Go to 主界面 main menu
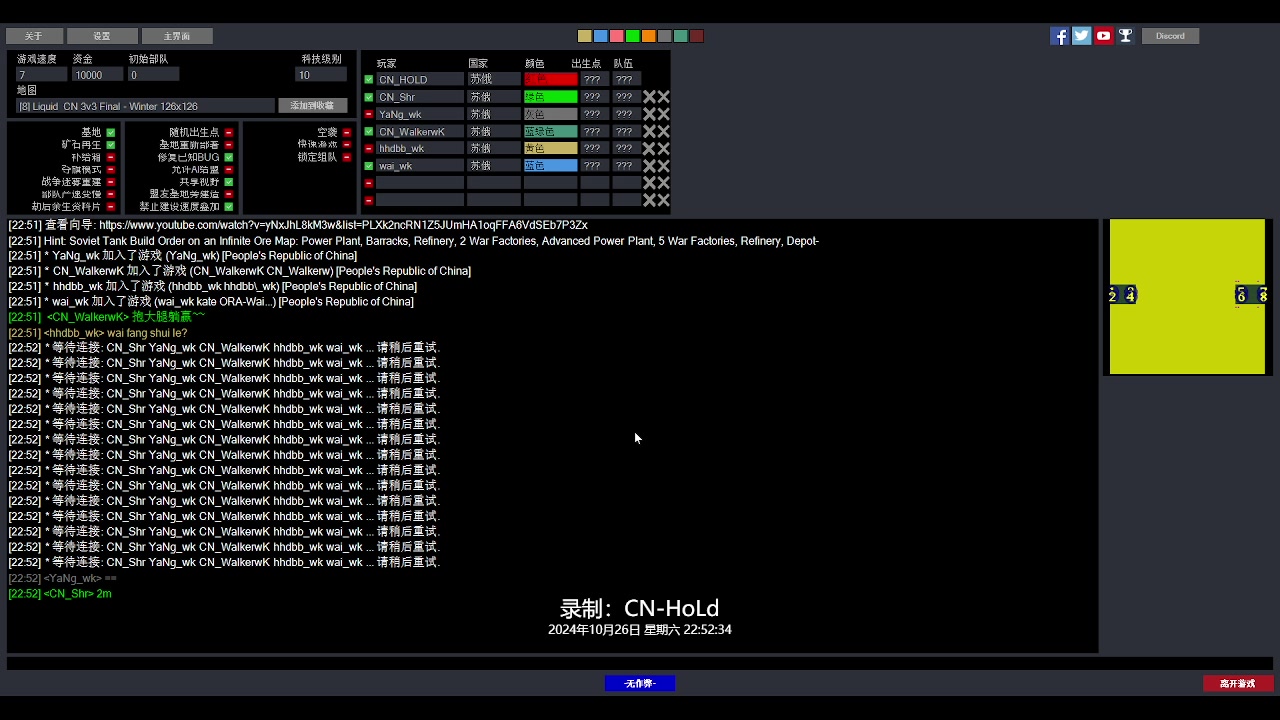Image resolution: width=1280 pixels, height=720 pixels. tap(177, 36)
